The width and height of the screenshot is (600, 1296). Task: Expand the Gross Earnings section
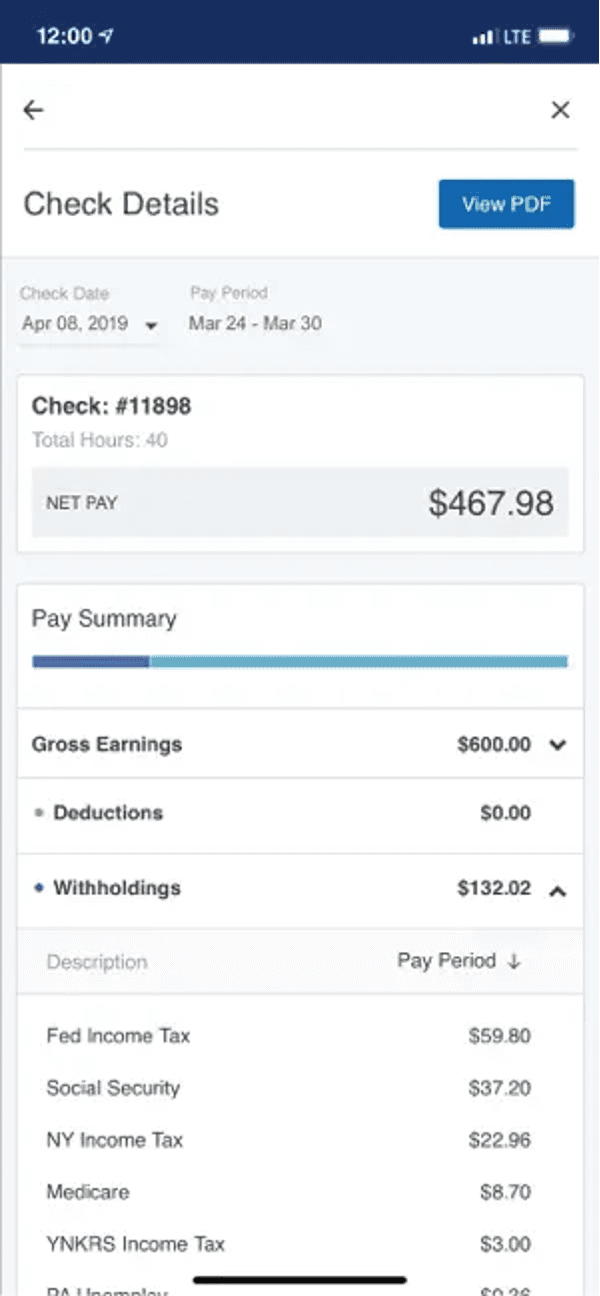(x=558, y=744)
